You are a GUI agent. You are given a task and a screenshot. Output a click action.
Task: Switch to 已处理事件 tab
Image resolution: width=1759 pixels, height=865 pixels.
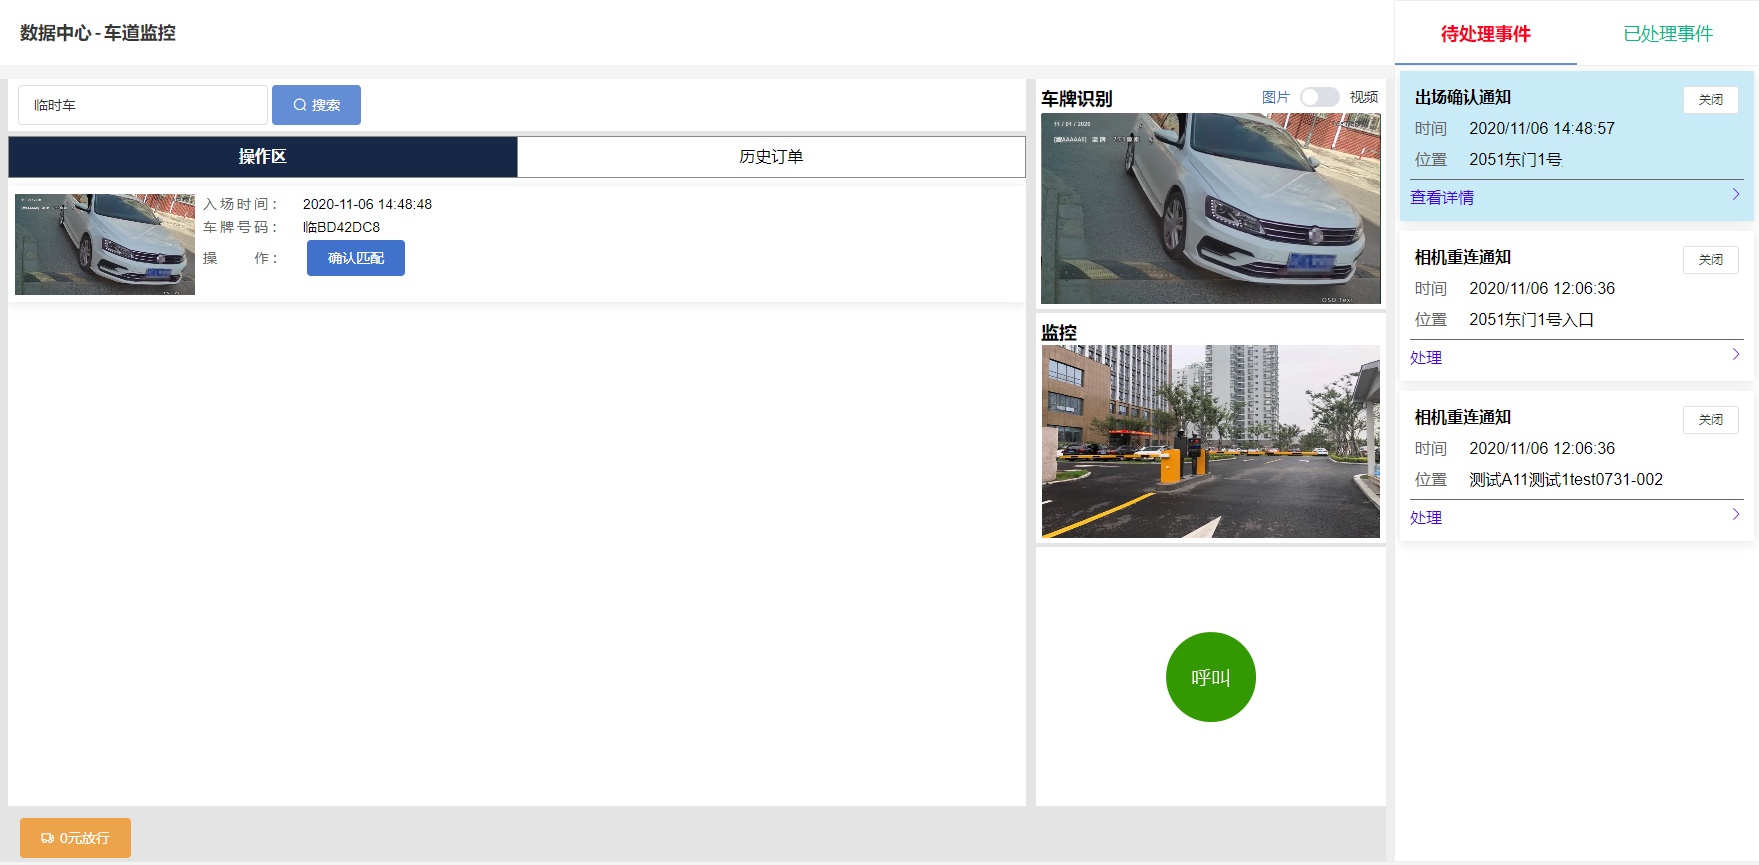tap(1667, 34)
